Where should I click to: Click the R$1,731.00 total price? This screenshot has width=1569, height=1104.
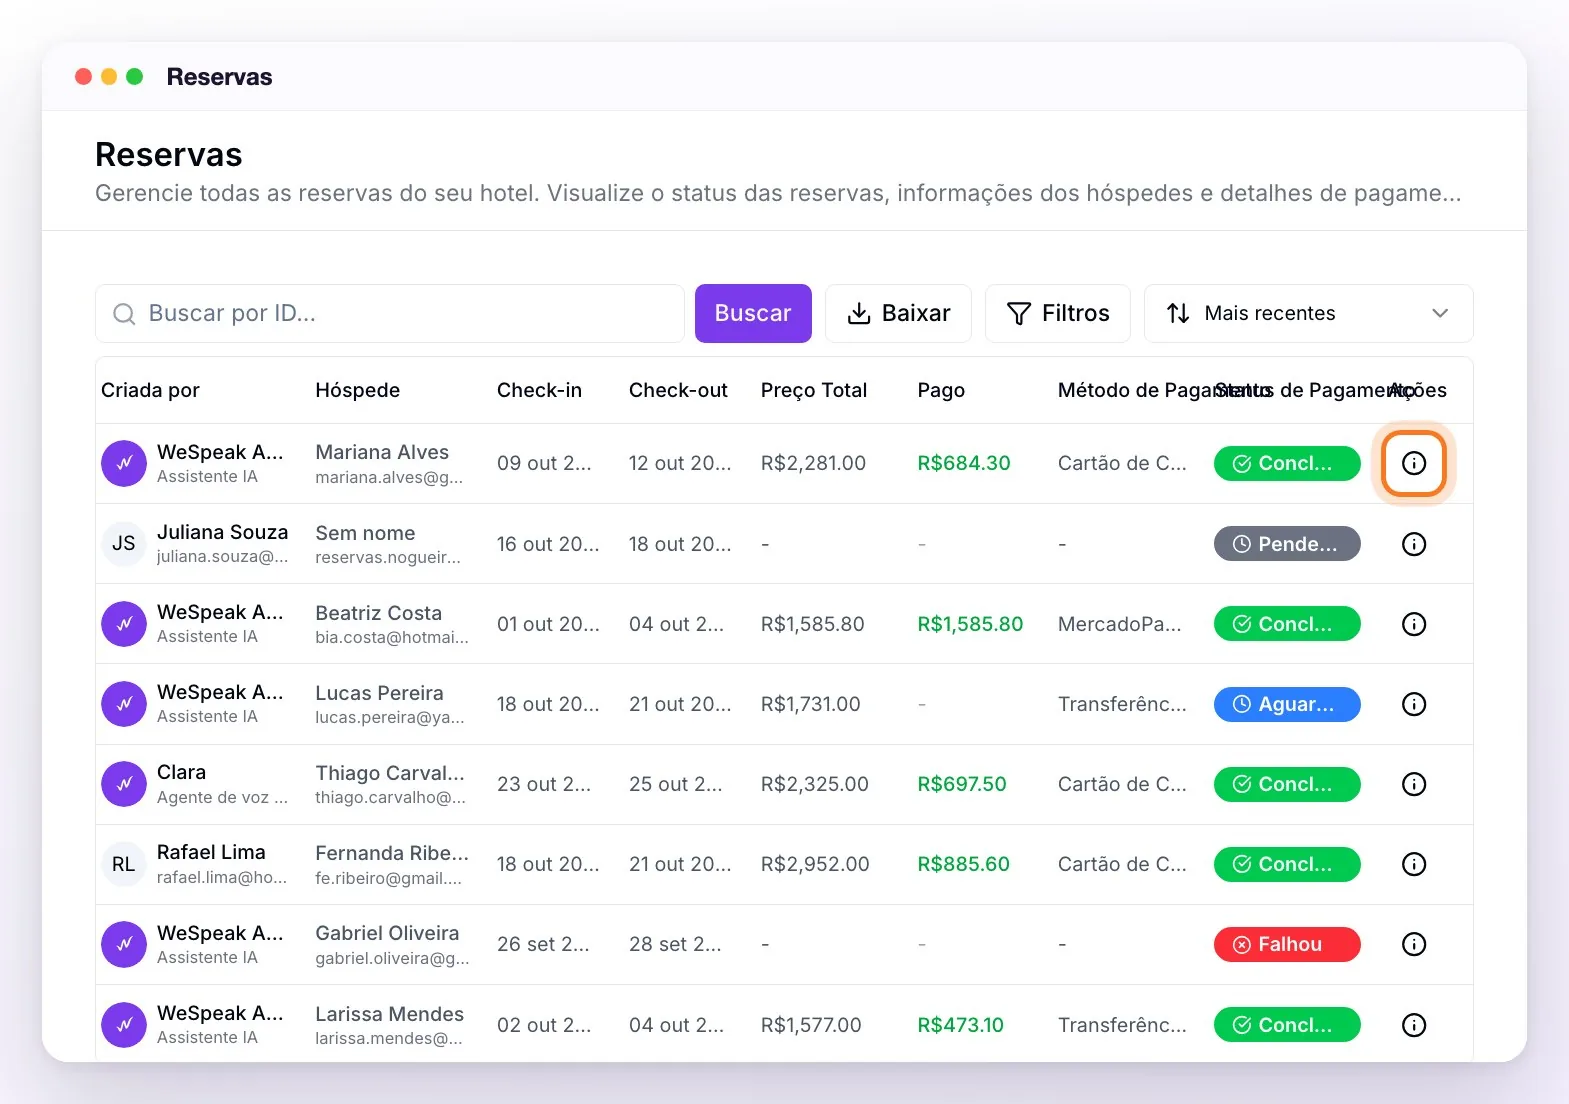coord(811,704)
